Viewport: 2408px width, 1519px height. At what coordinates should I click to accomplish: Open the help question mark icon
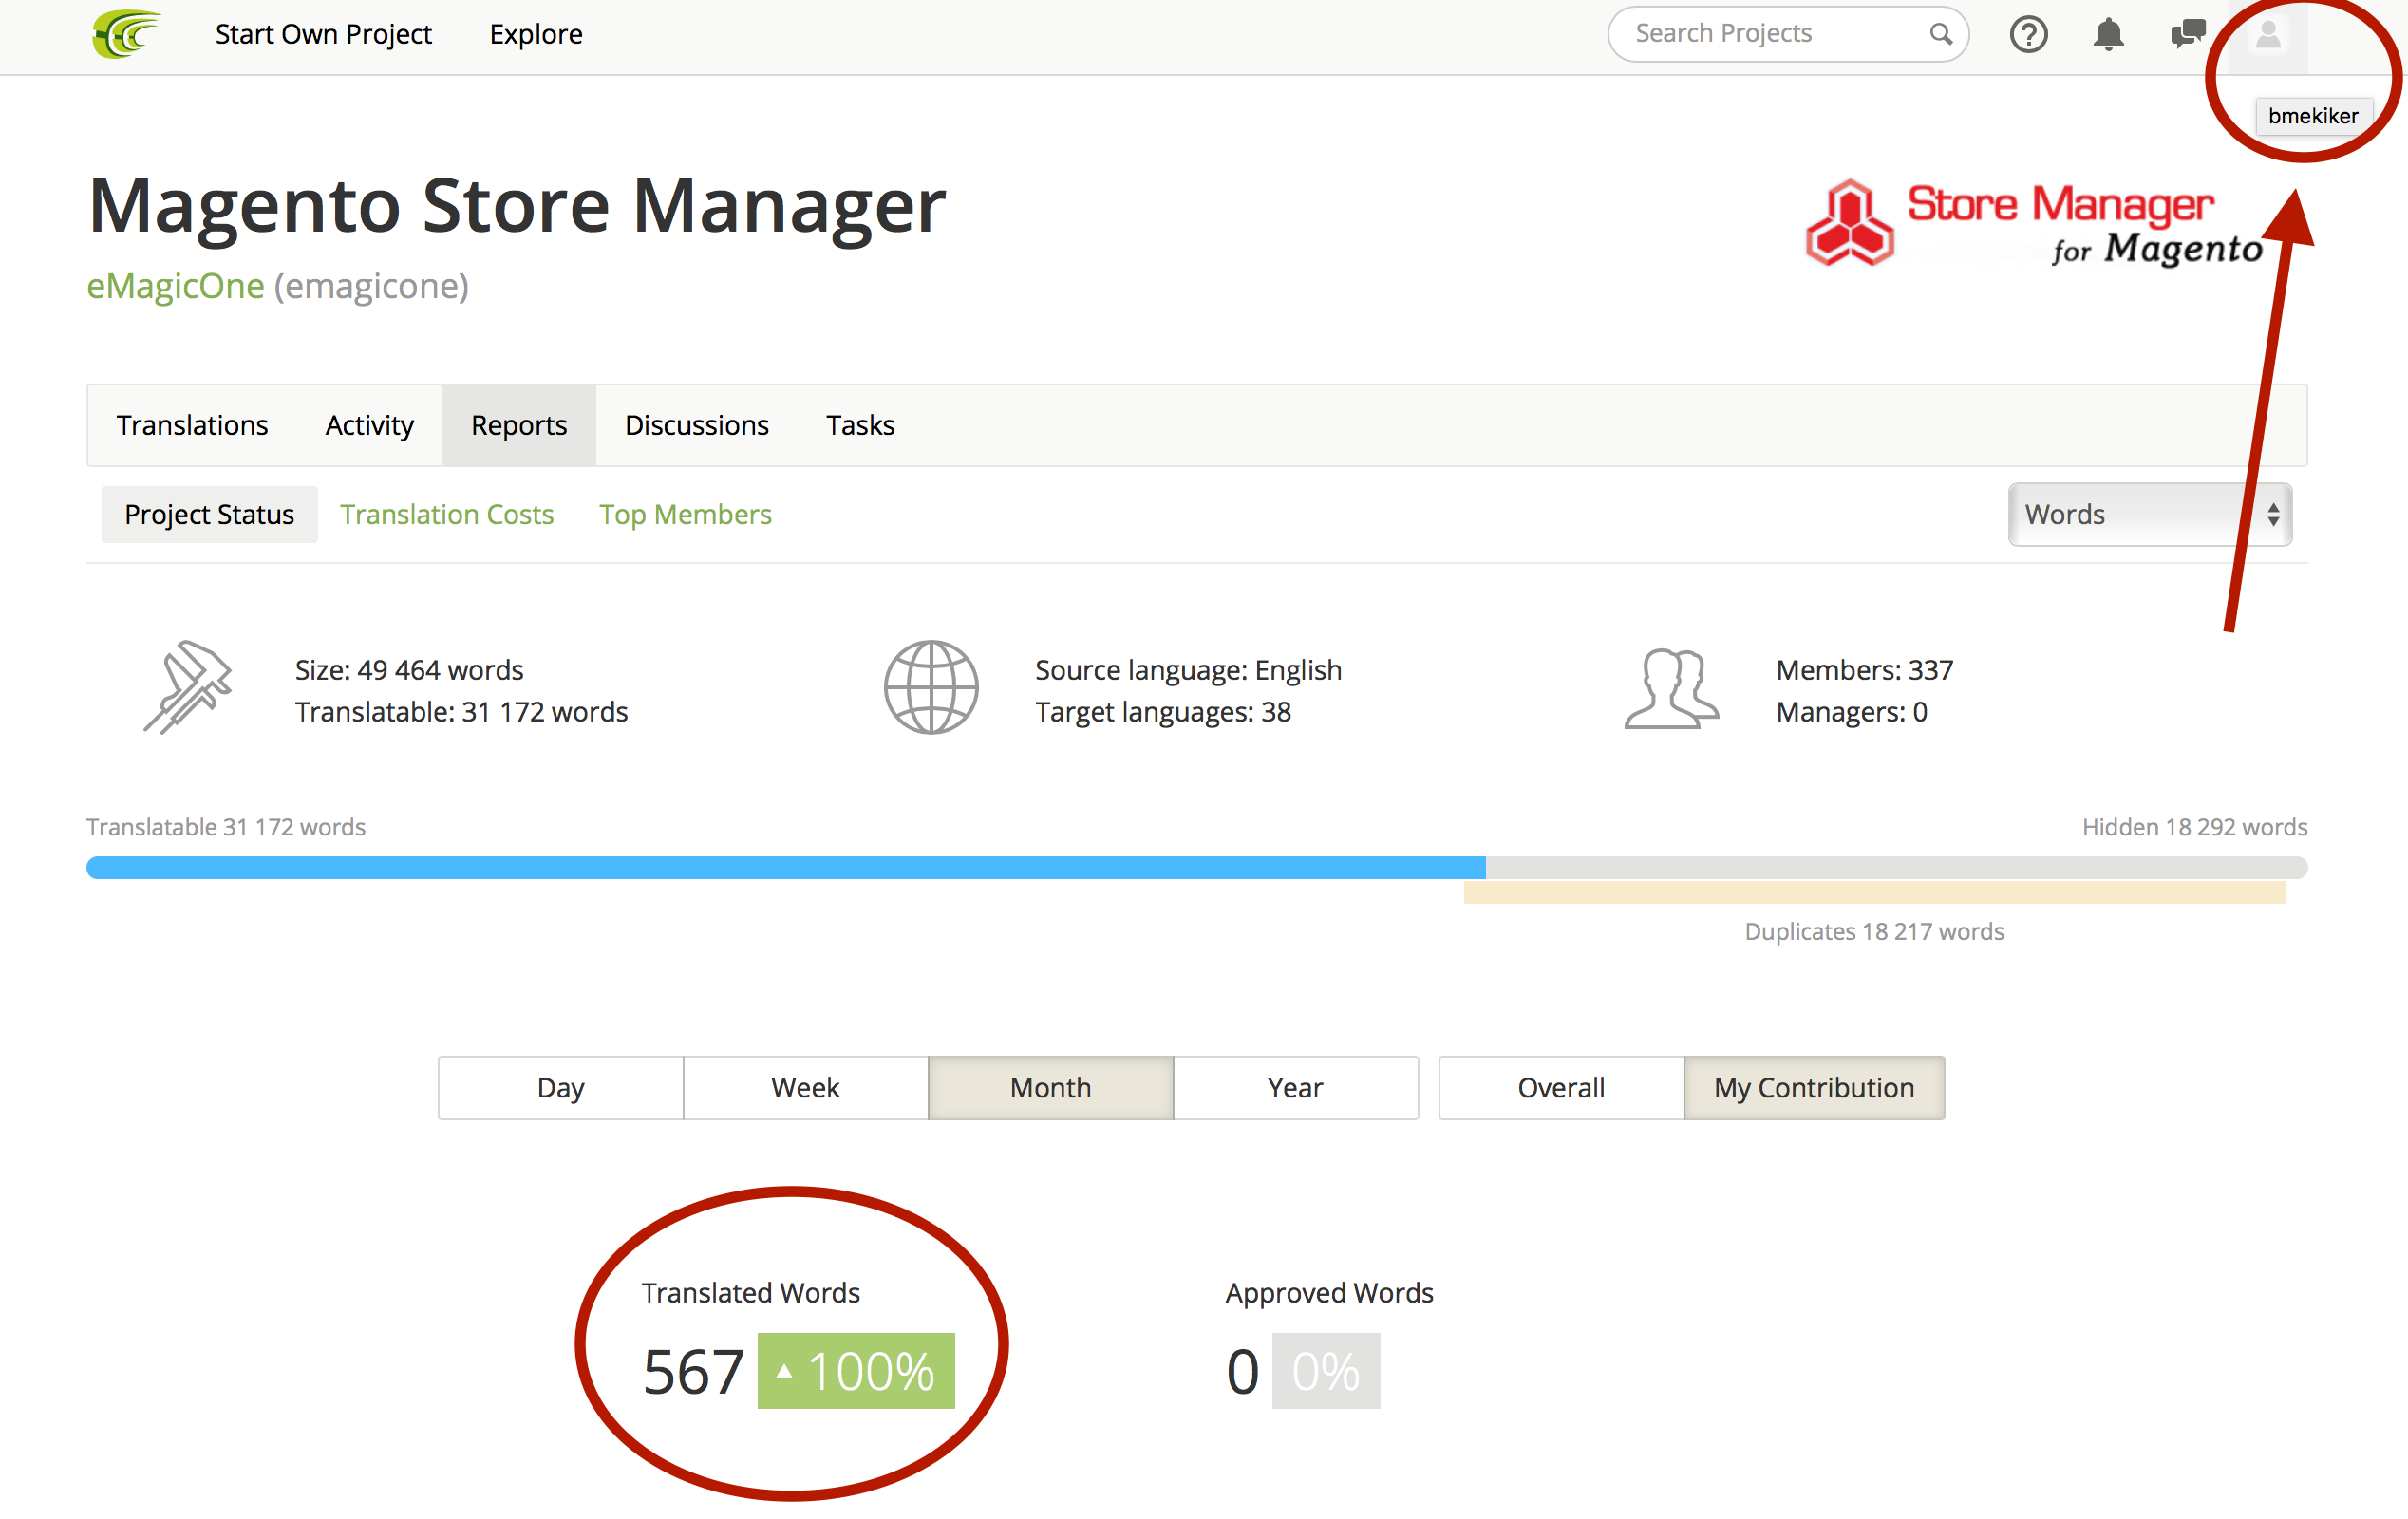coord(2028,35)
